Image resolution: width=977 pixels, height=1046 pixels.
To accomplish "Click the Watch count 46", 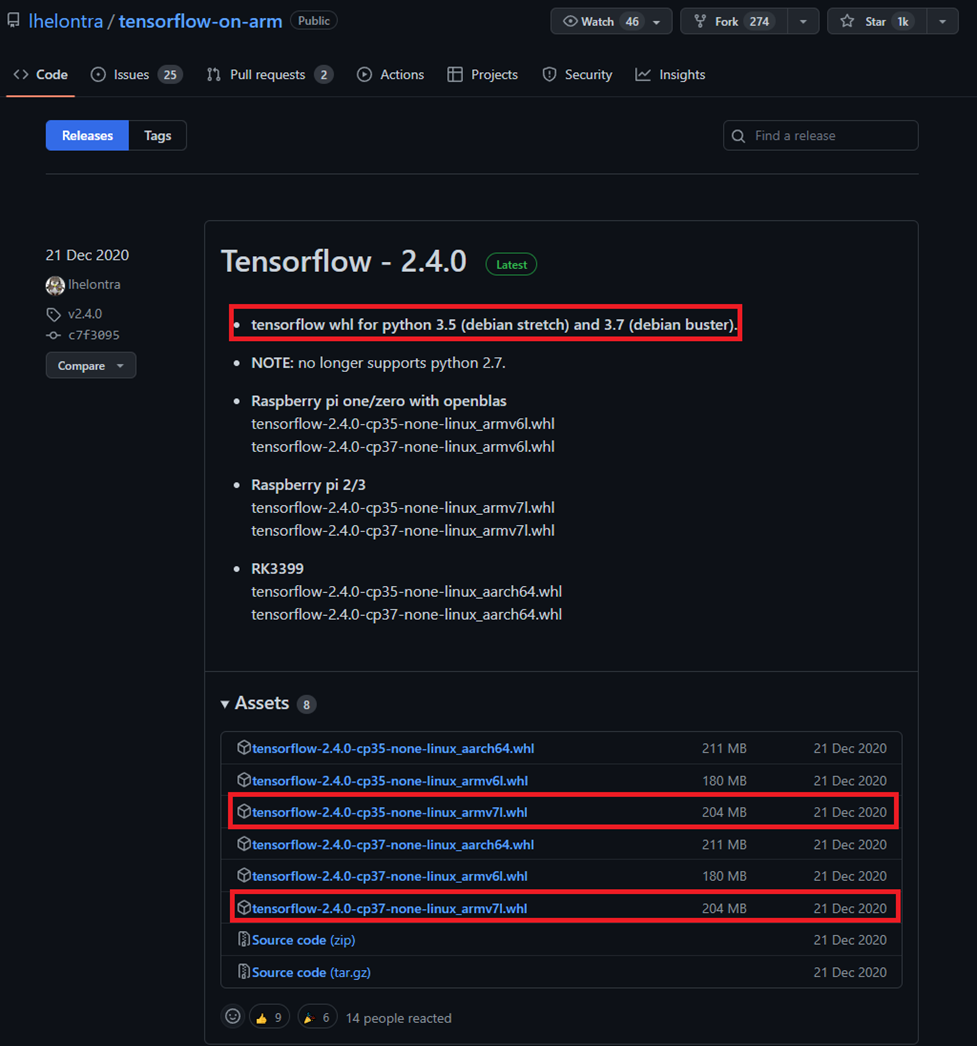I will point(632,21).
